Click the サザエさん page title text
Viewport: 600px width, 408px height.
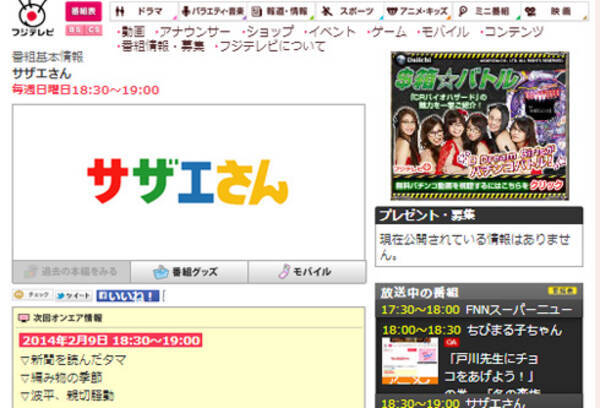tap(42, 73)
